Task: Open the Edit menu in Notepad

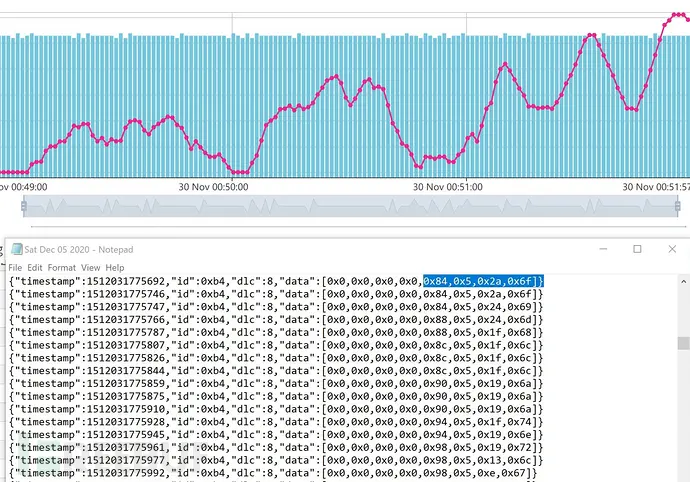Action: pos(35,268)
